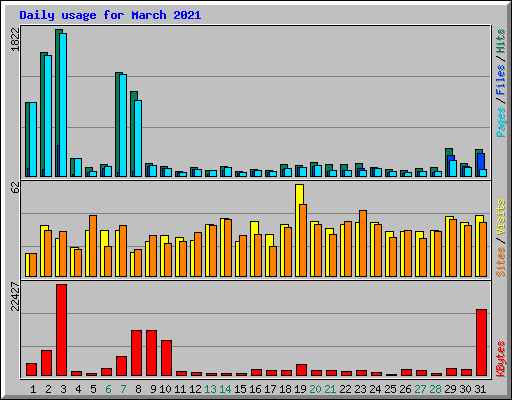Viewport: 512px width, 400px height.
Task: Click the red KBytes bar for day 2
Action: pos(47,363)
